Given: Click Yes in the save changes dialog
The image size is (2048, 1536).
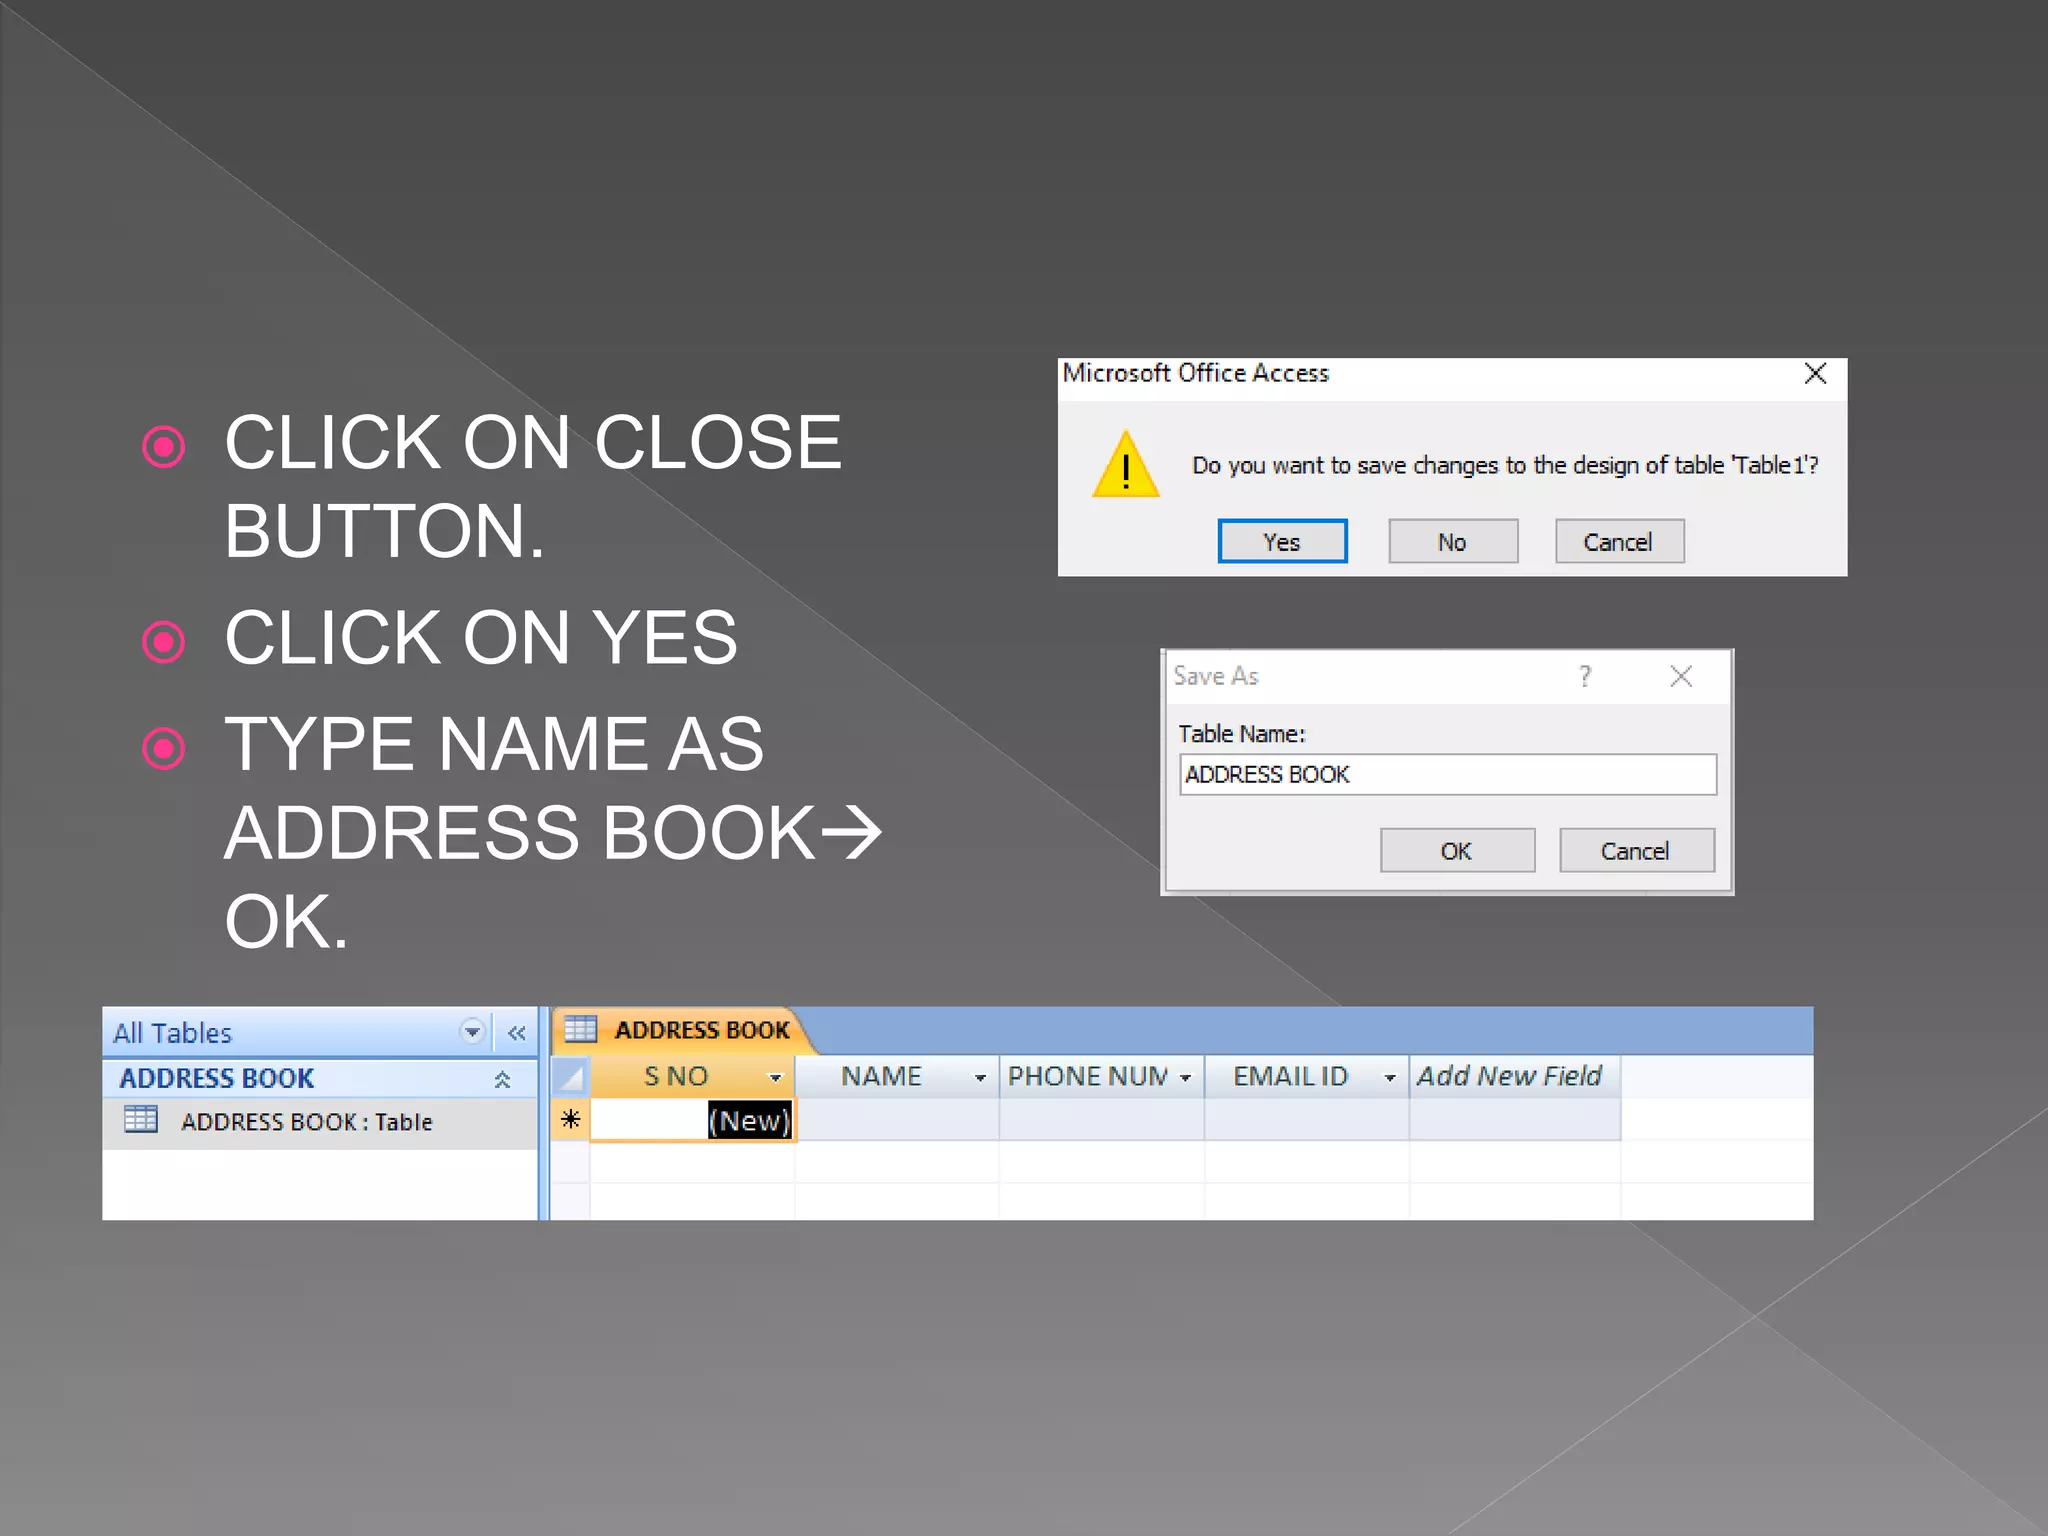Looking at the screenshot, I should [x=1282, y=542].
